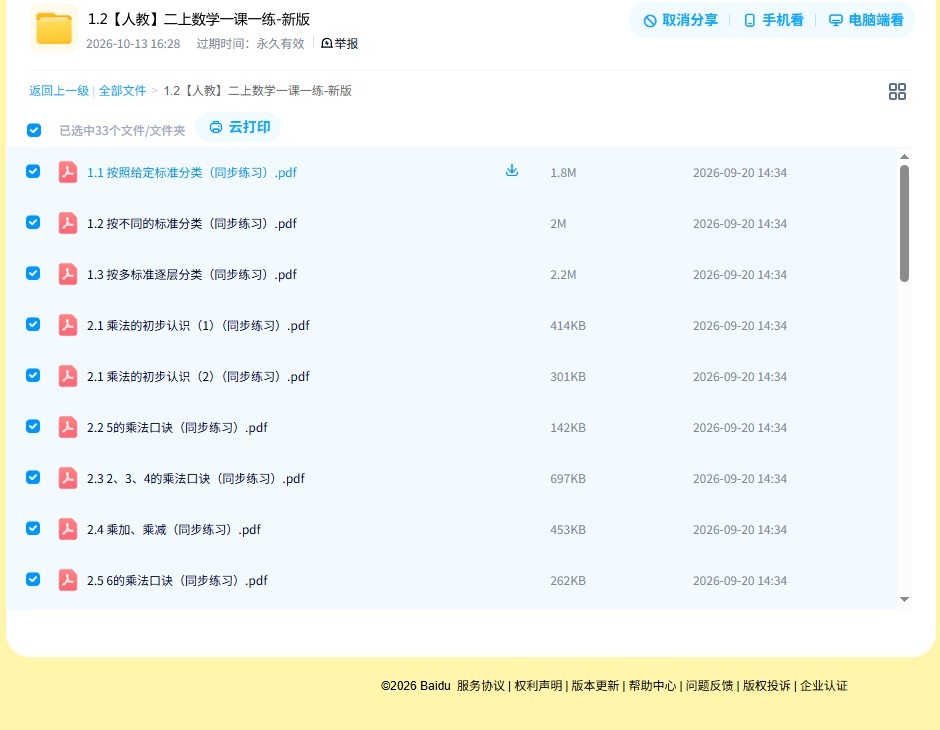The width and height of the screenshot is (940, 730).
Task: Open file 1.1 按照给定标准分类（同步练习）.pdf
Action: tap(192, 173)
